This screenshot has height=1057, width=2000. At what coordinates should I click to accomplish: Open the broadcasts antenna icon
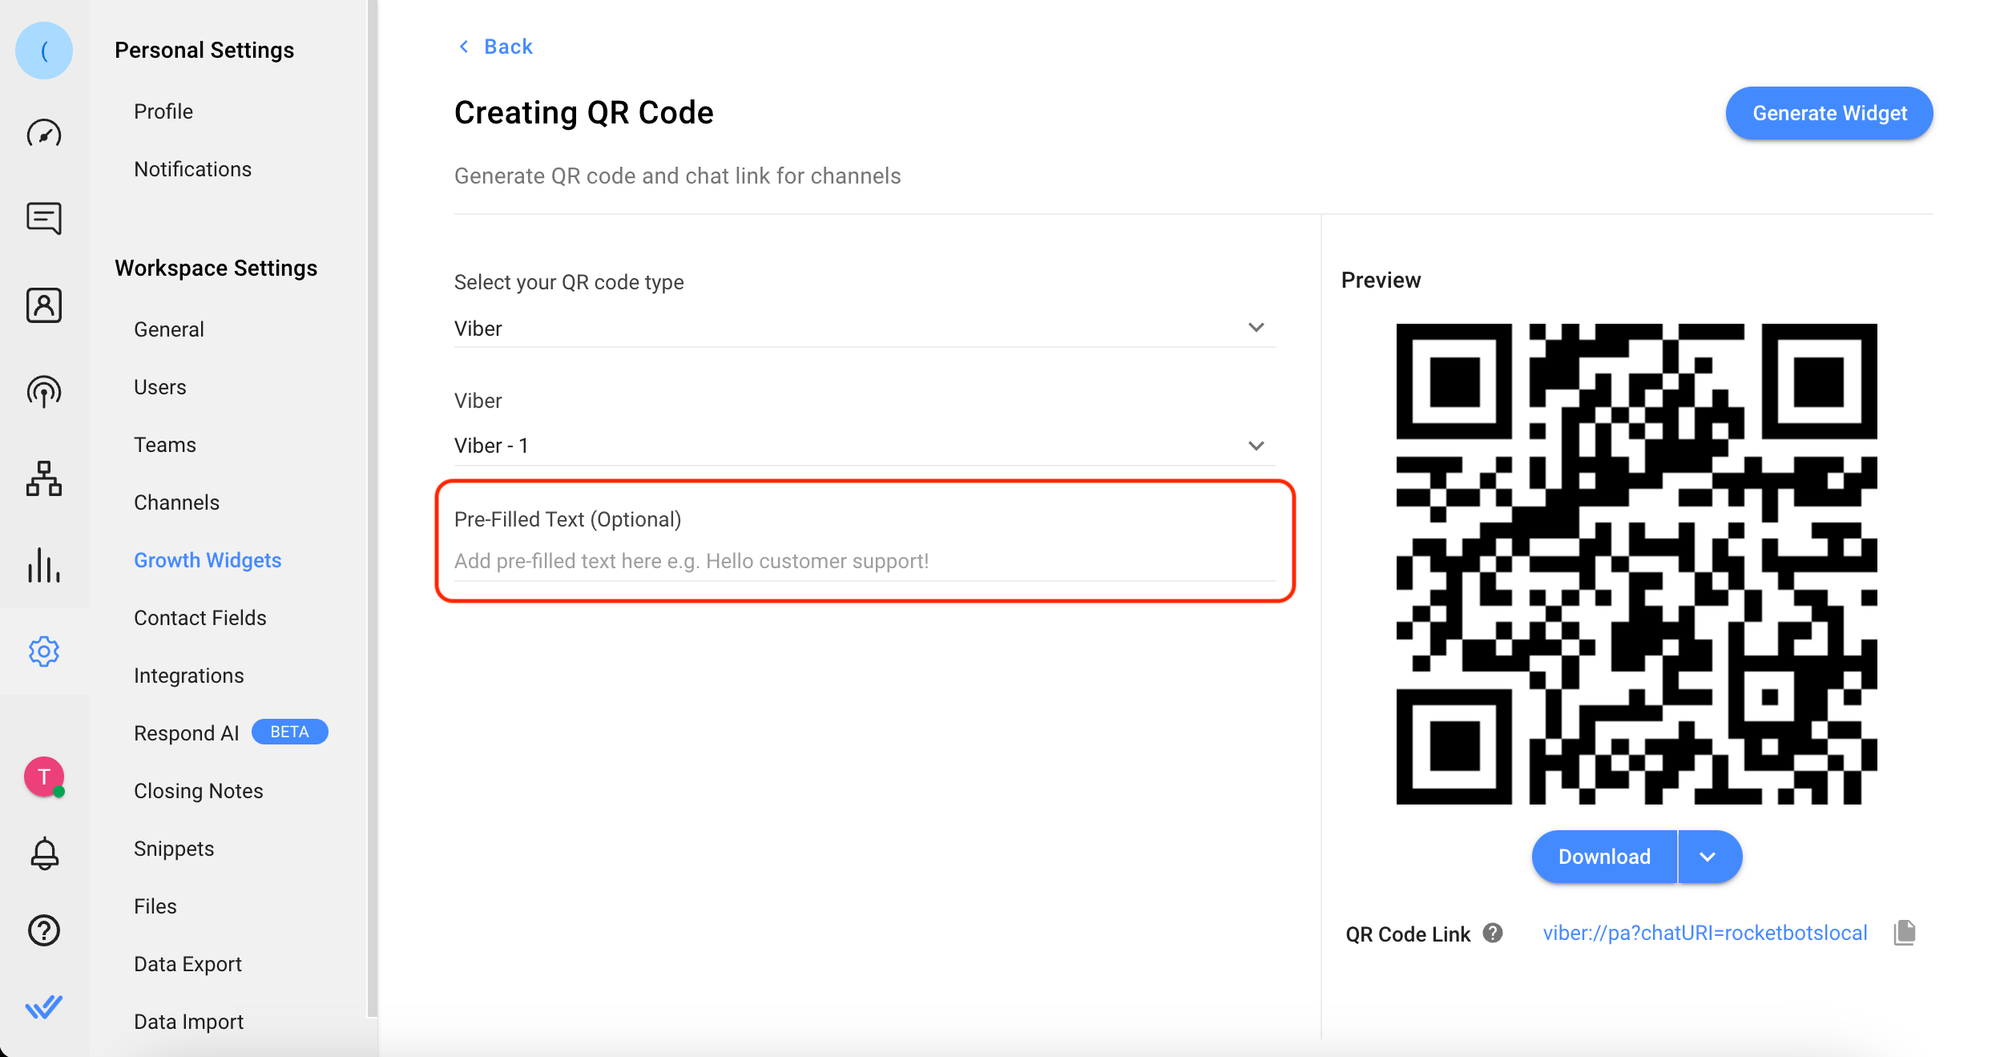point(44,391)
